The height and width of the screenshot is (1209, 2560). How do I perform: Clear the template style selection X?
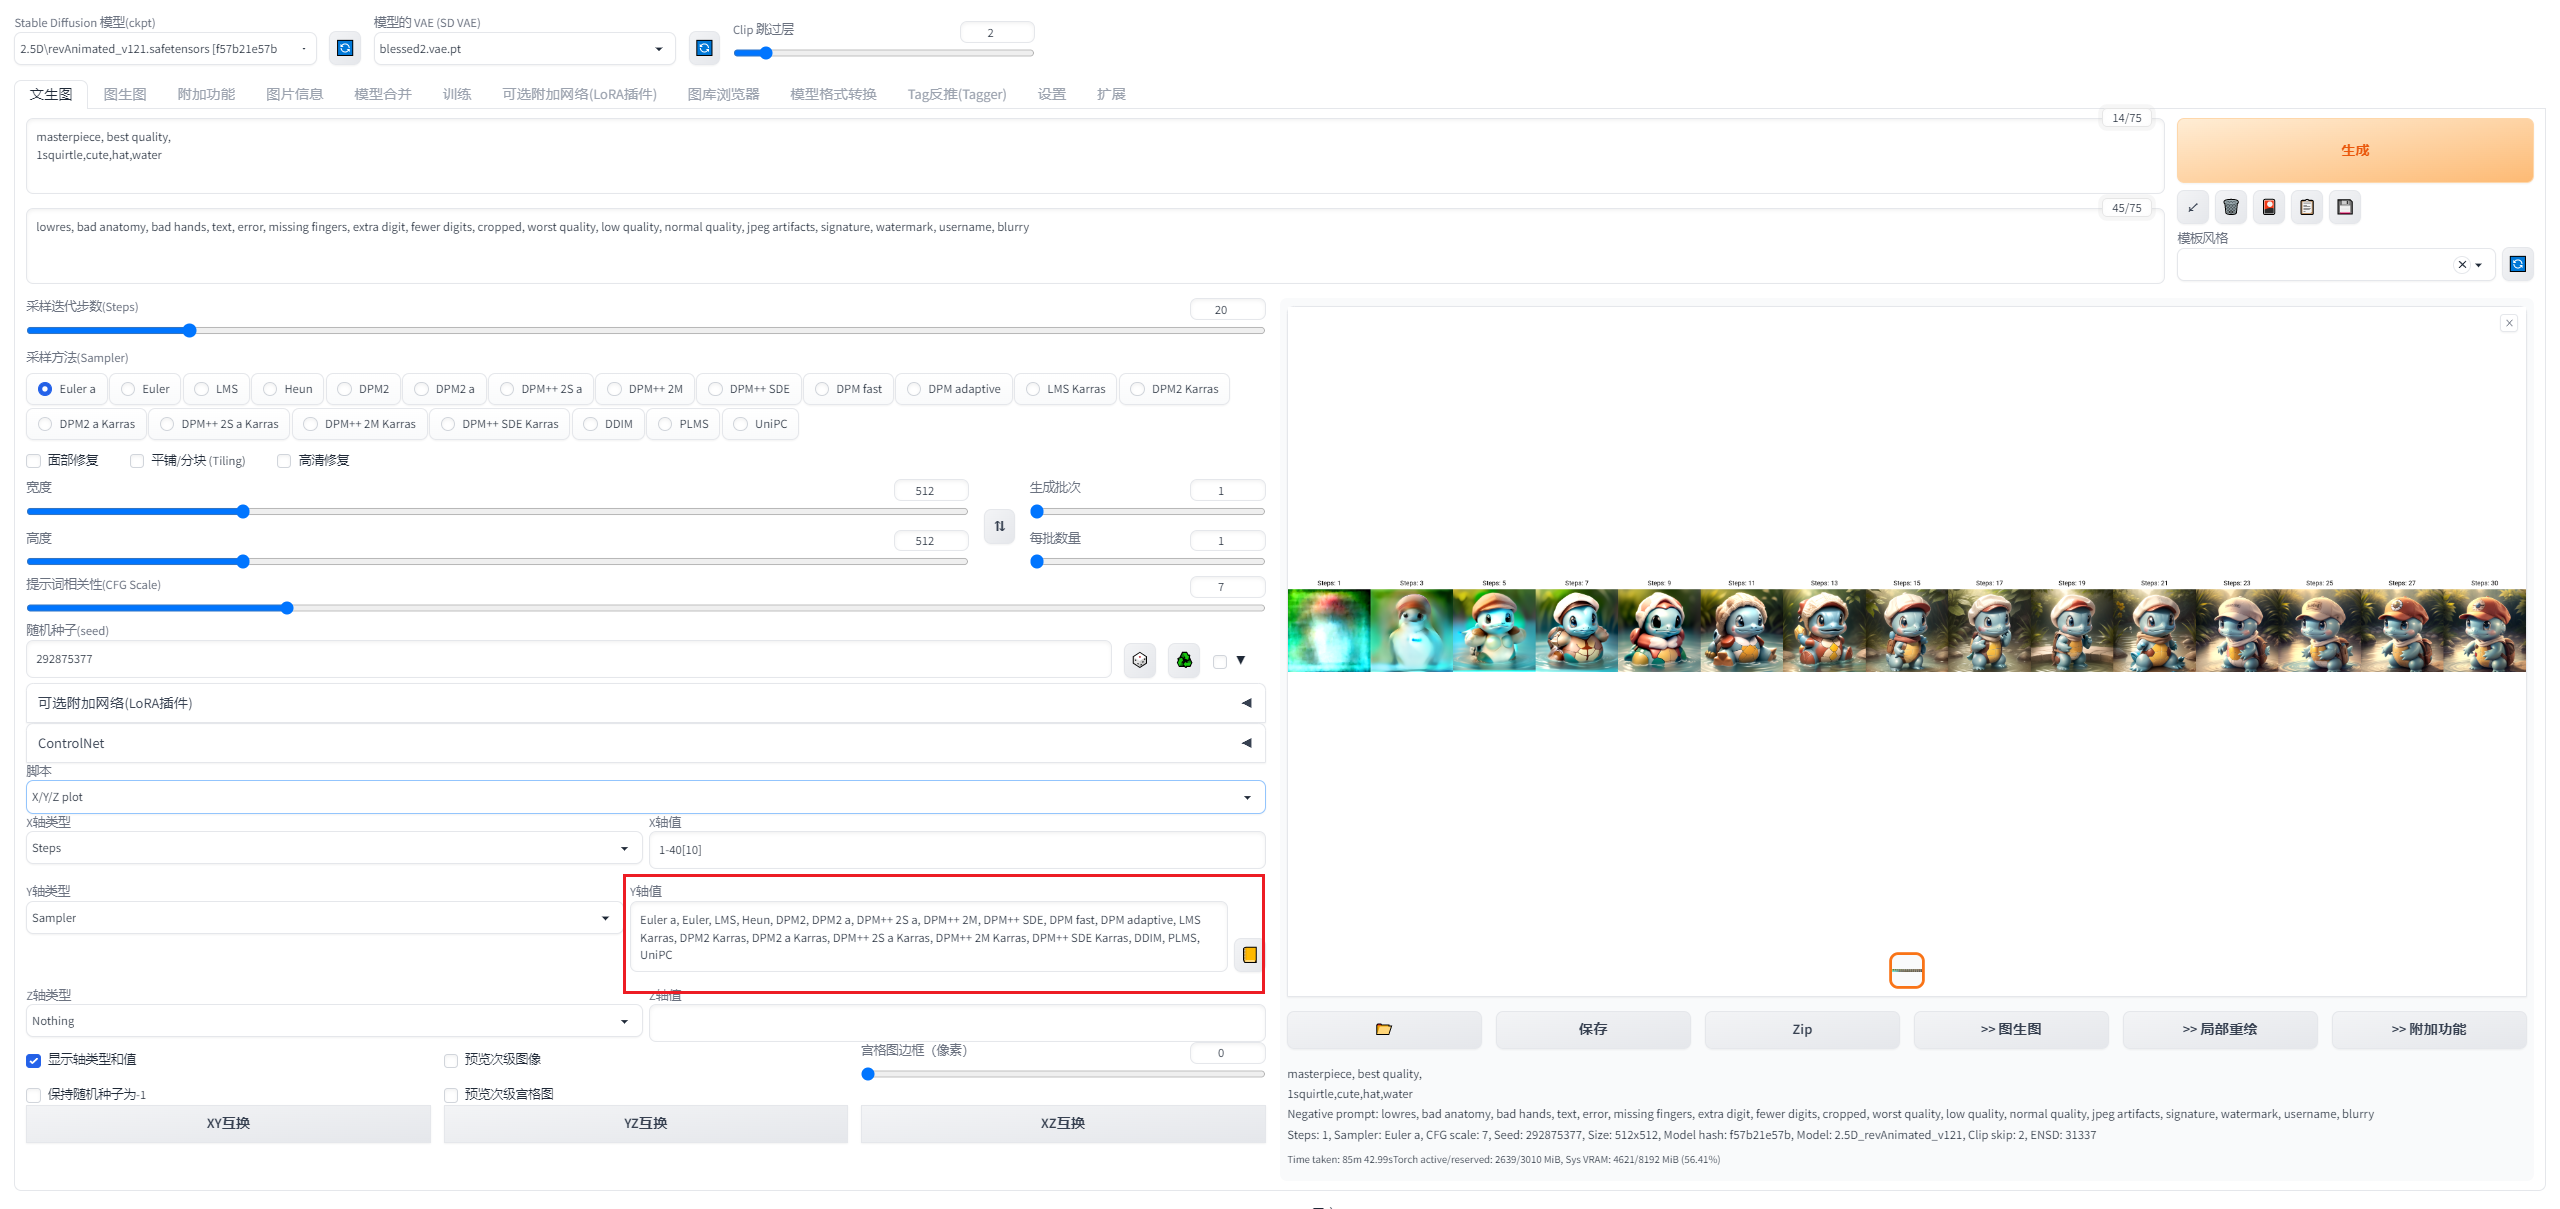pos(2462,265)
